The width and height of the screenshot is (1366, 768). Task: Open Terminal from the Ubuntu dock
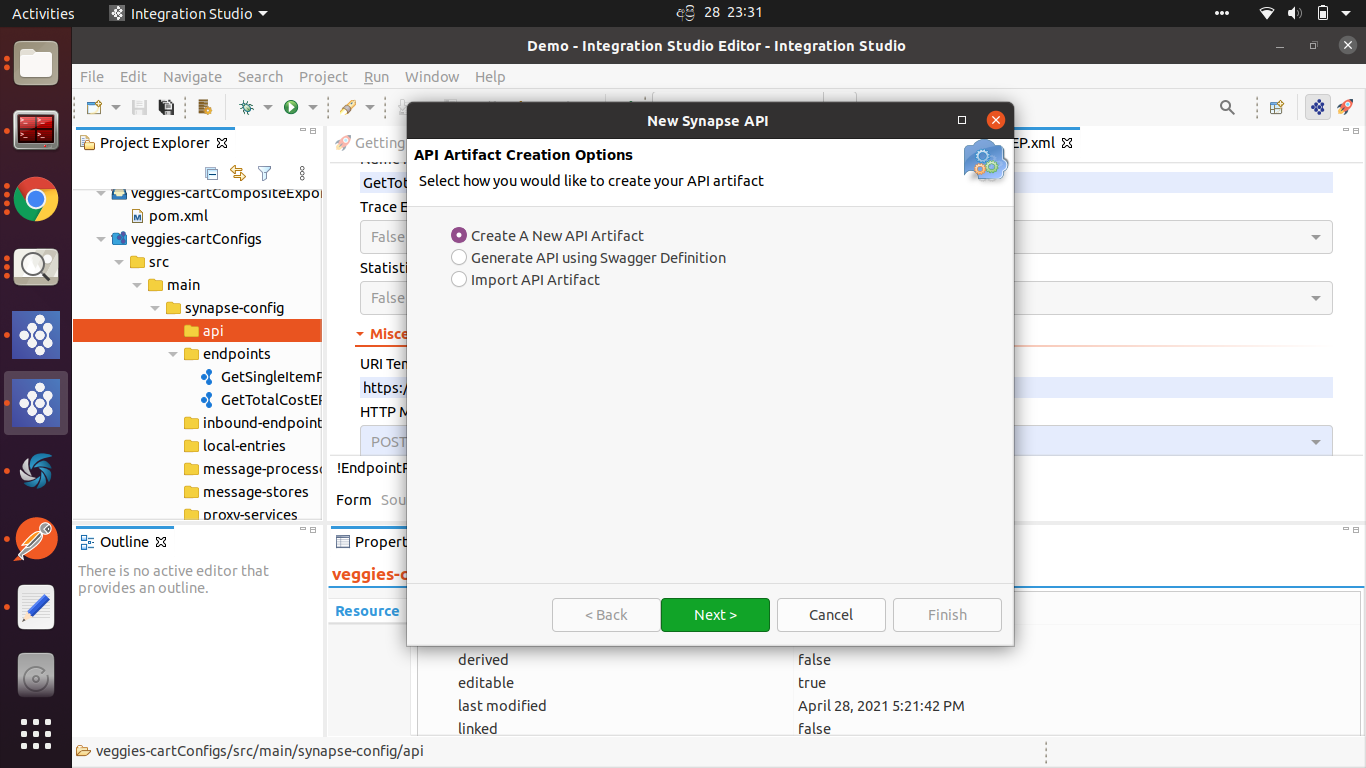36,131
